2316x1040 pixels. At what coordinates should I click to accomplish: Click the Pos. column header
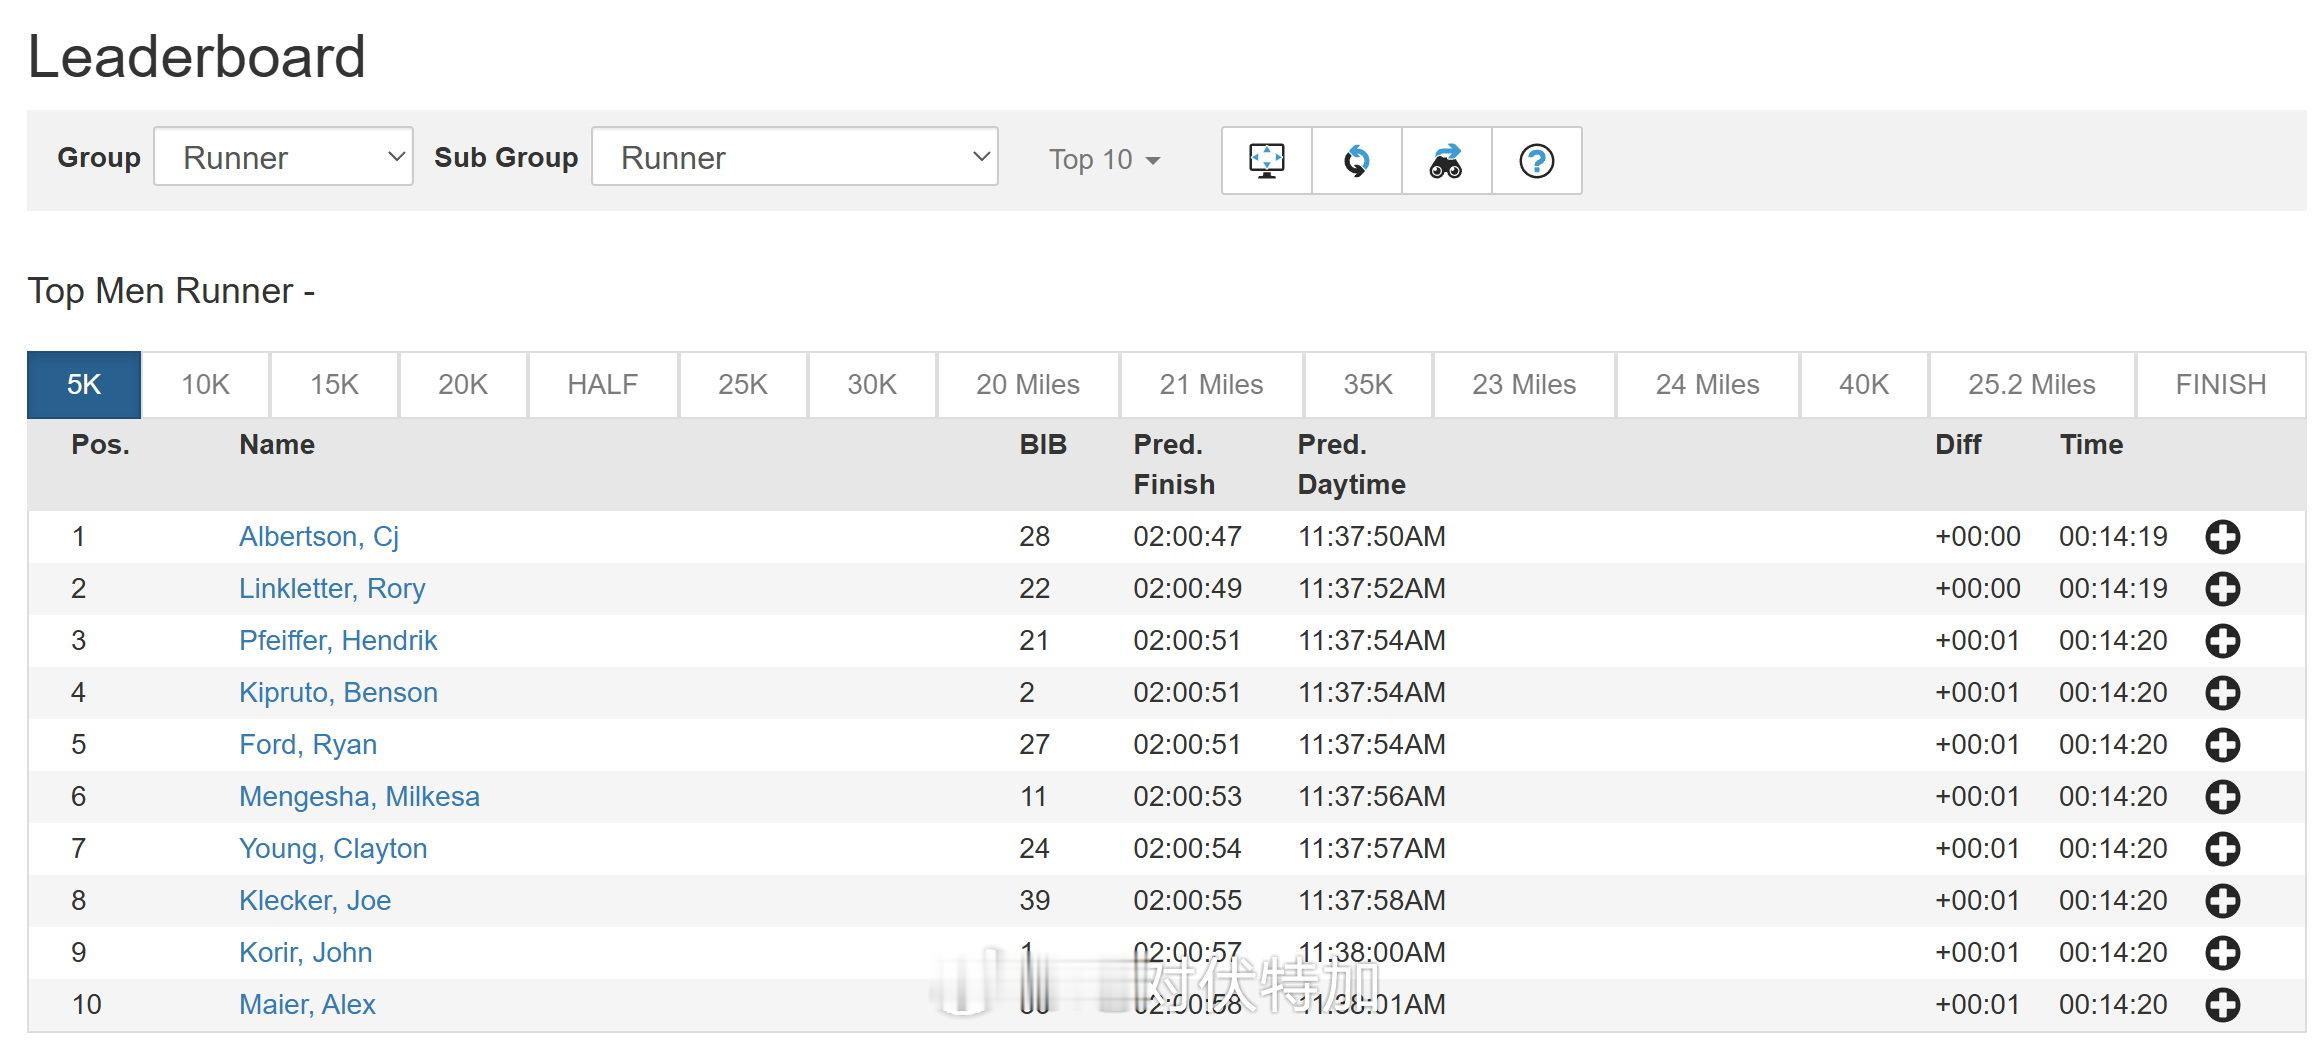101,445
